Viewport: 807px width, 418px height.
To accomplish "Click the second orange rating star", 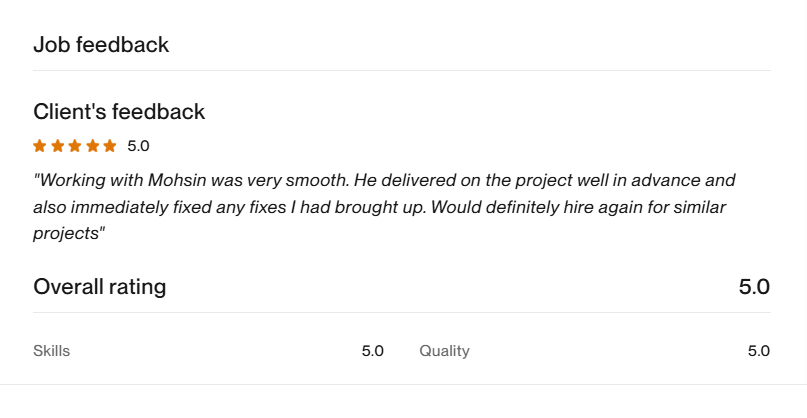I will click(x=58, y=146).
